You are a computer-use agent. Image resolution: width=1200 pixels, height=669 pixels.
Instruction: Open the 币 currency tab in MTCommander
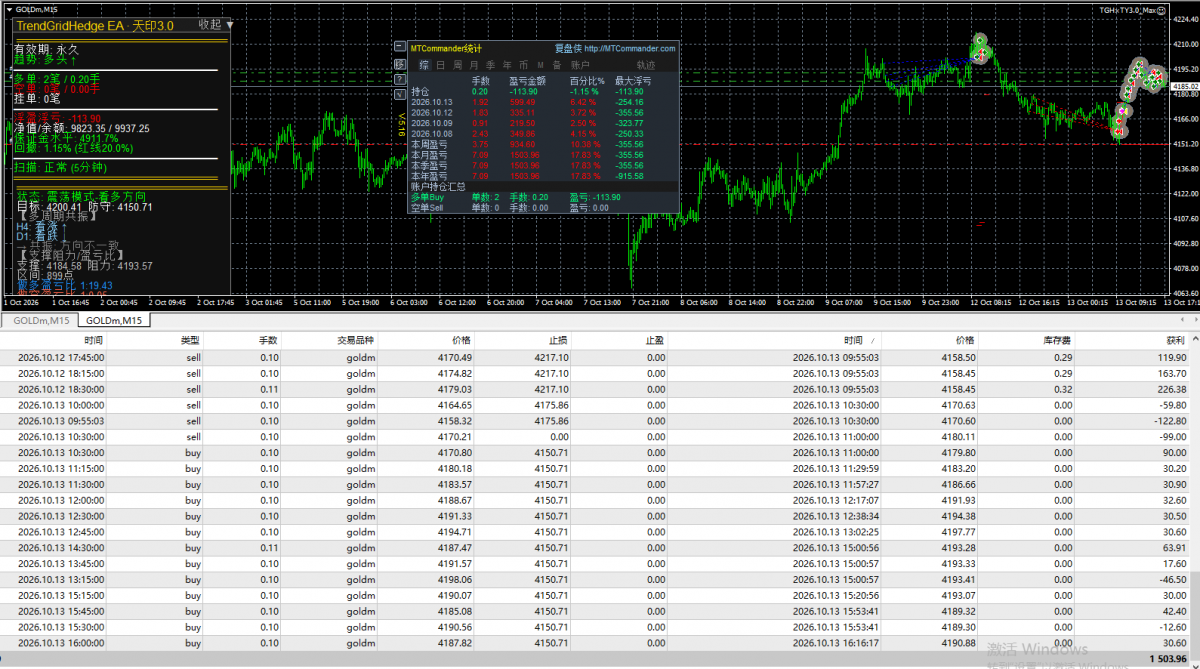pyautogui.click(x=524, y=64)
